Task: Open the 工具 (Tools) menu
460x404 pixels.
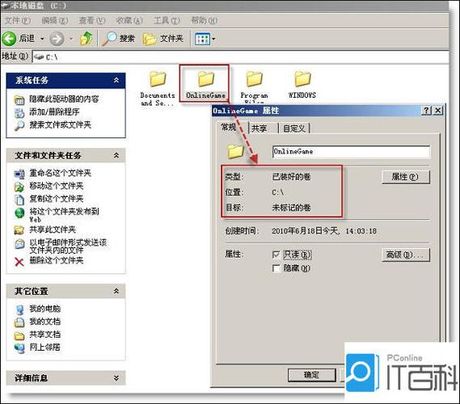Action: 166,21
